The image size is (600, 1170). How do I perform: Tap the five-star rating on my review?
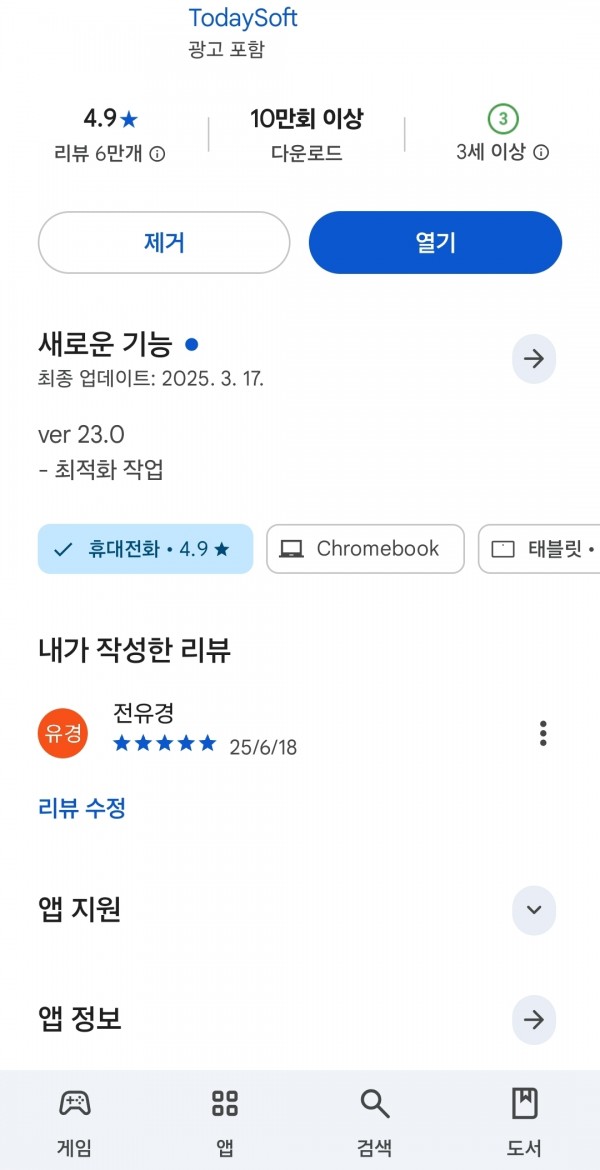pyautogui.click(x=165, y=743)
